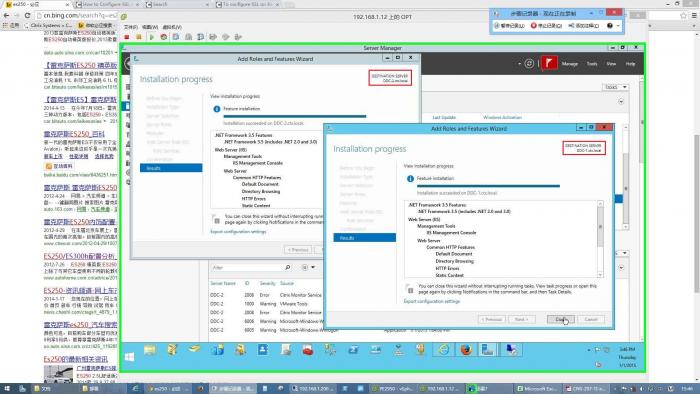Click the green play button in VM console toolbar
Image resolution: width=700 pixels, height=394 pixels.
pyautogui.click(x=151, y=37)
